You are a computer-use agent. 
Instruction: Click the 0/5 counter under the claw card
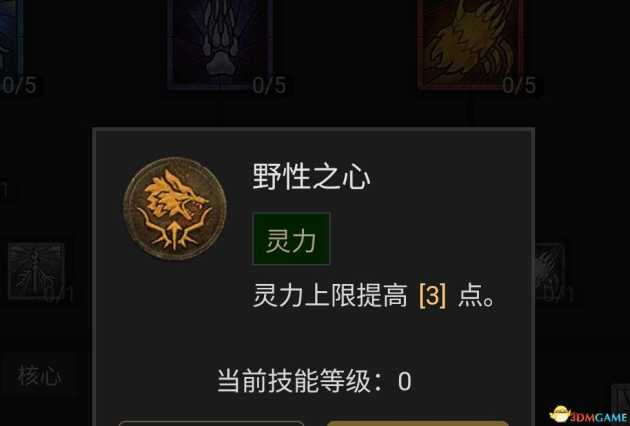(270, 85)
